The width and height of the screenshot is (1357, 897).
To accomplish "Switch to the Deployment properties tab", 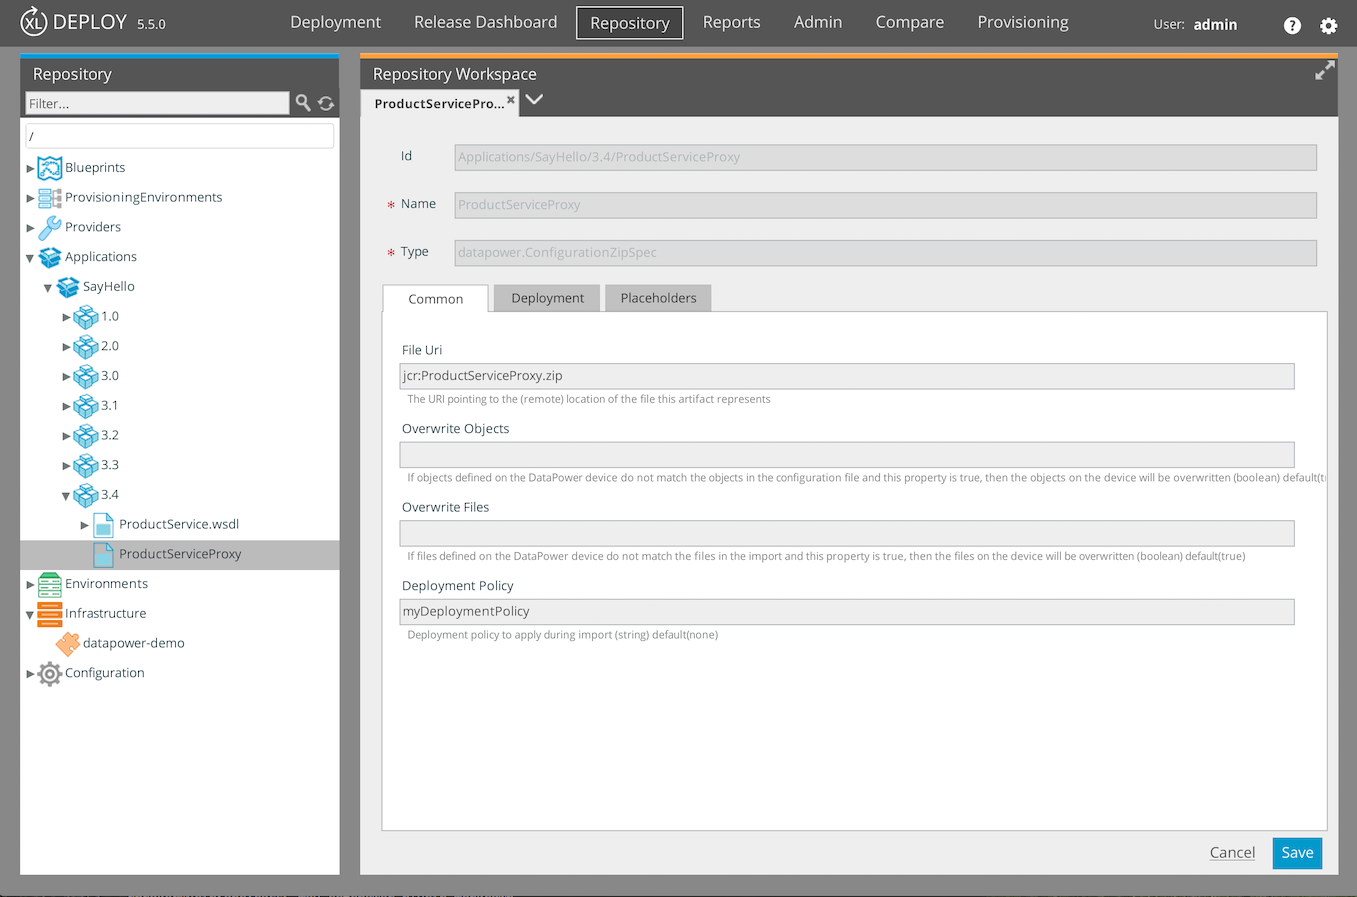I will (547, 298).
